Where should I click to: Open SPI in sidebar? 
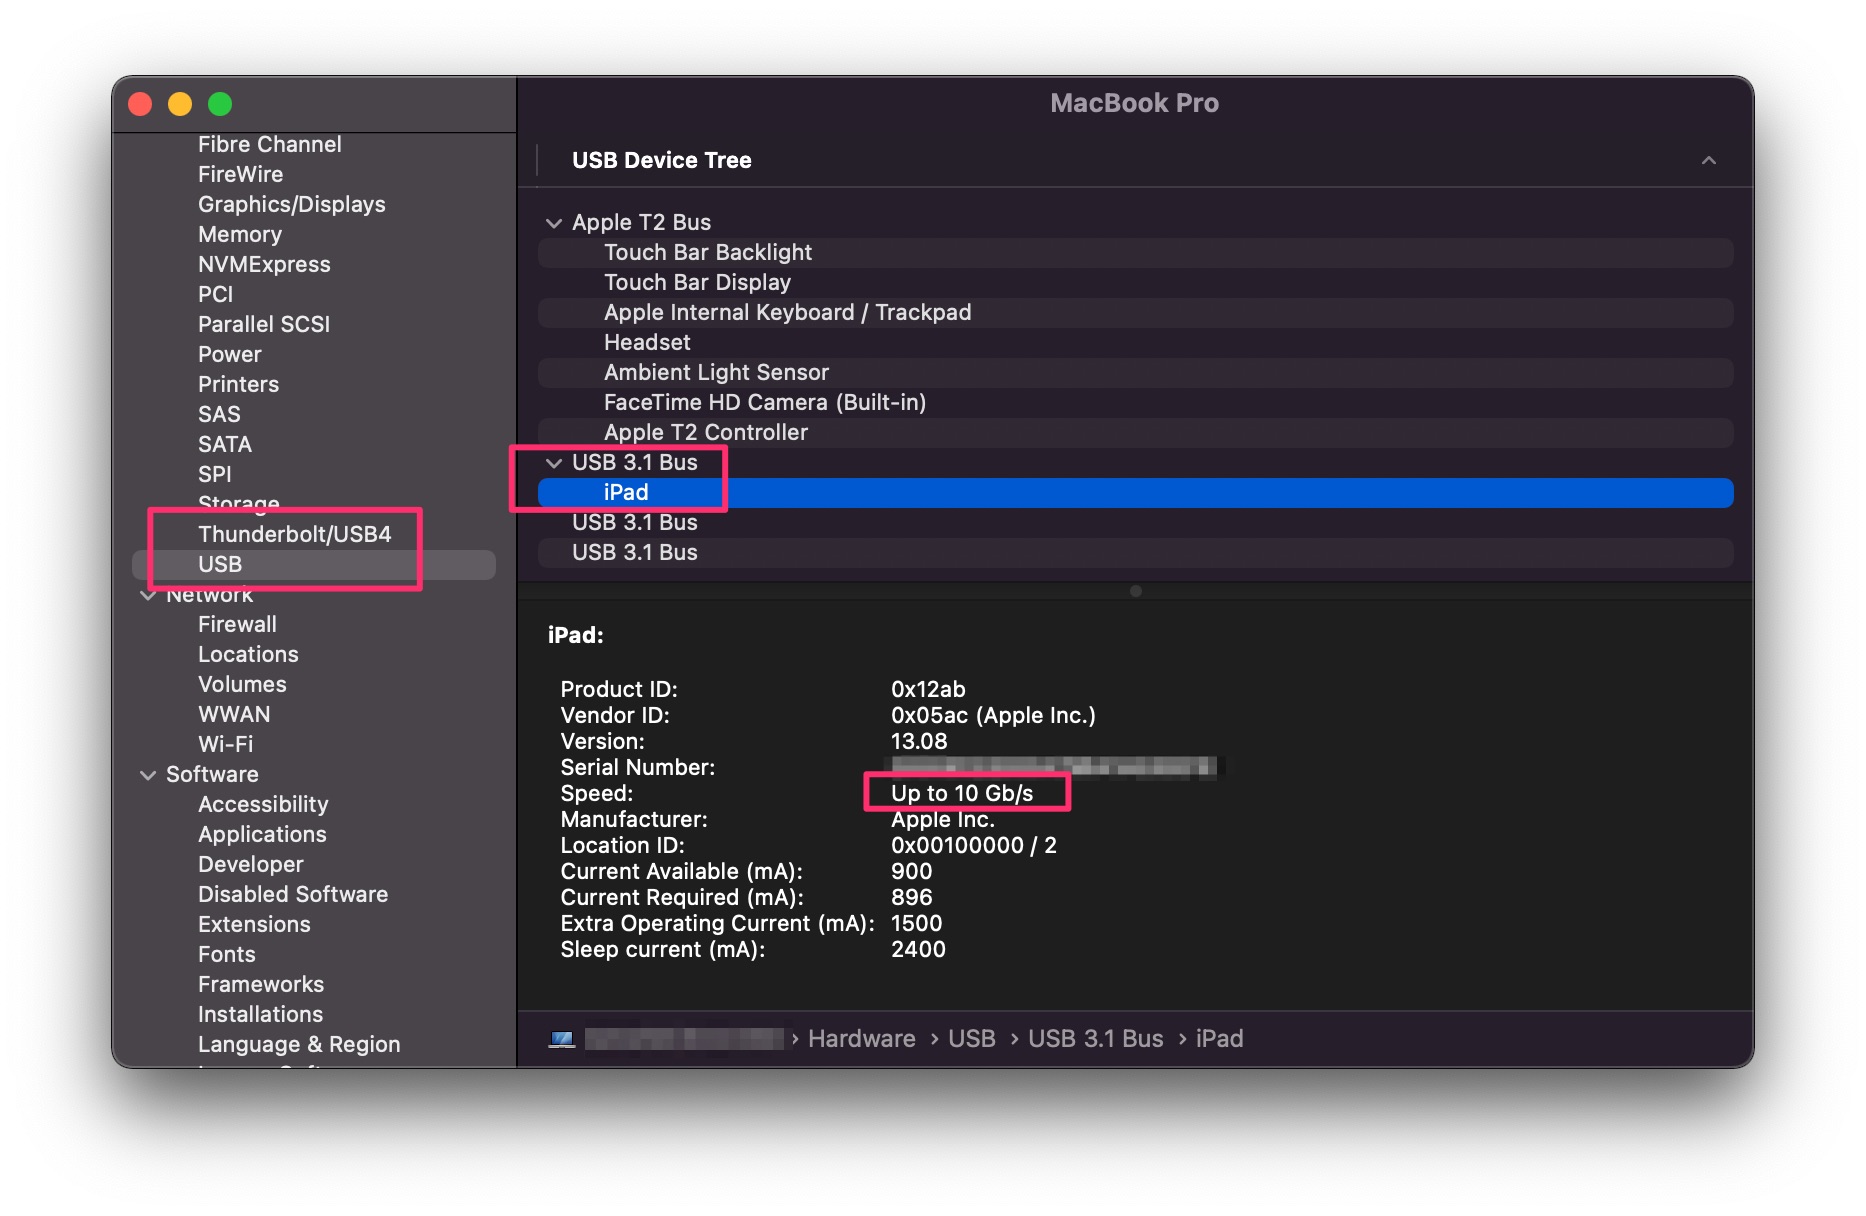pos(214,475)
